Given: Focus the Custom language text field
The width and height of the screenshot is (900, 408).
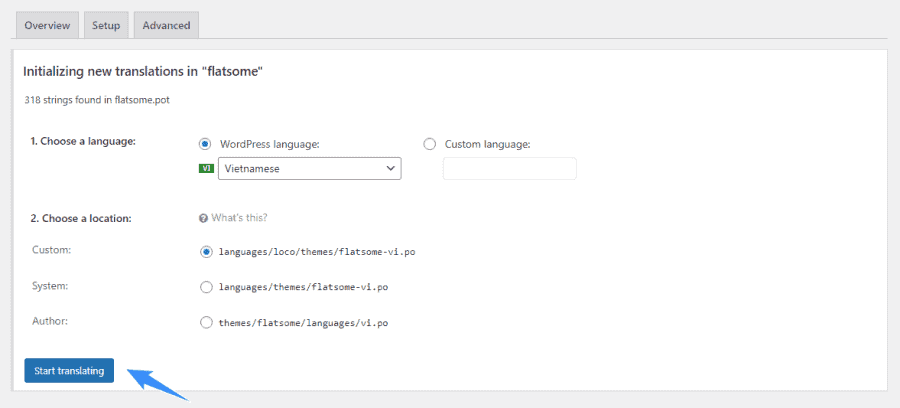Looking at the screenshot, I should [x=509, y=169].
